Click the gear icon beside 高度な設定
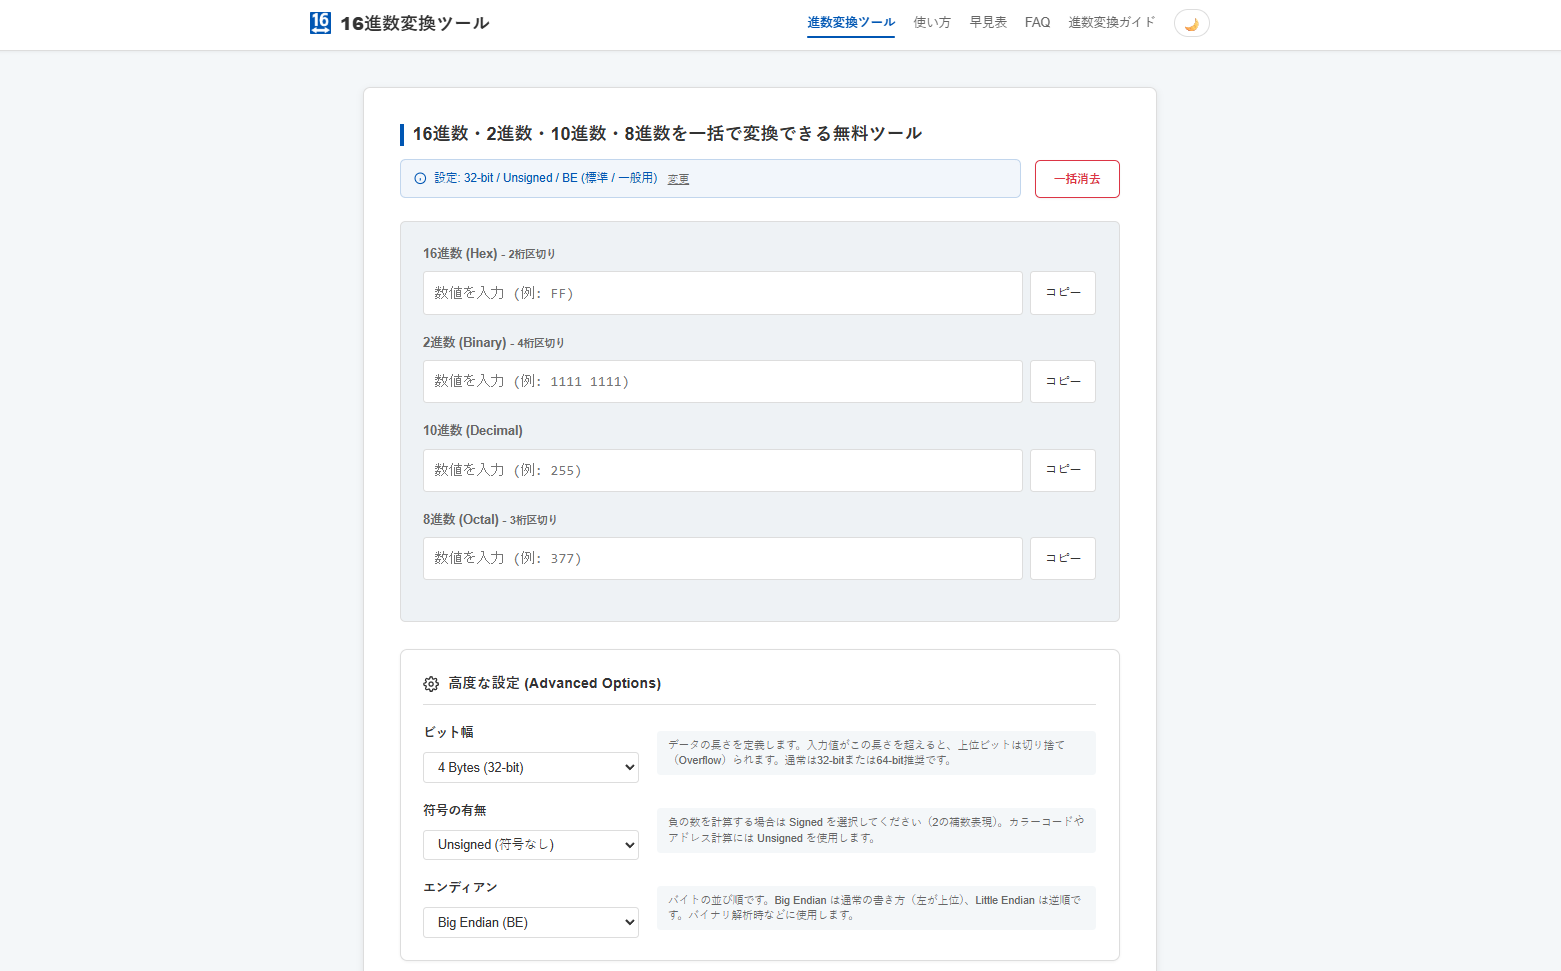Screen dimensions: 1561x971 [430, 683]
